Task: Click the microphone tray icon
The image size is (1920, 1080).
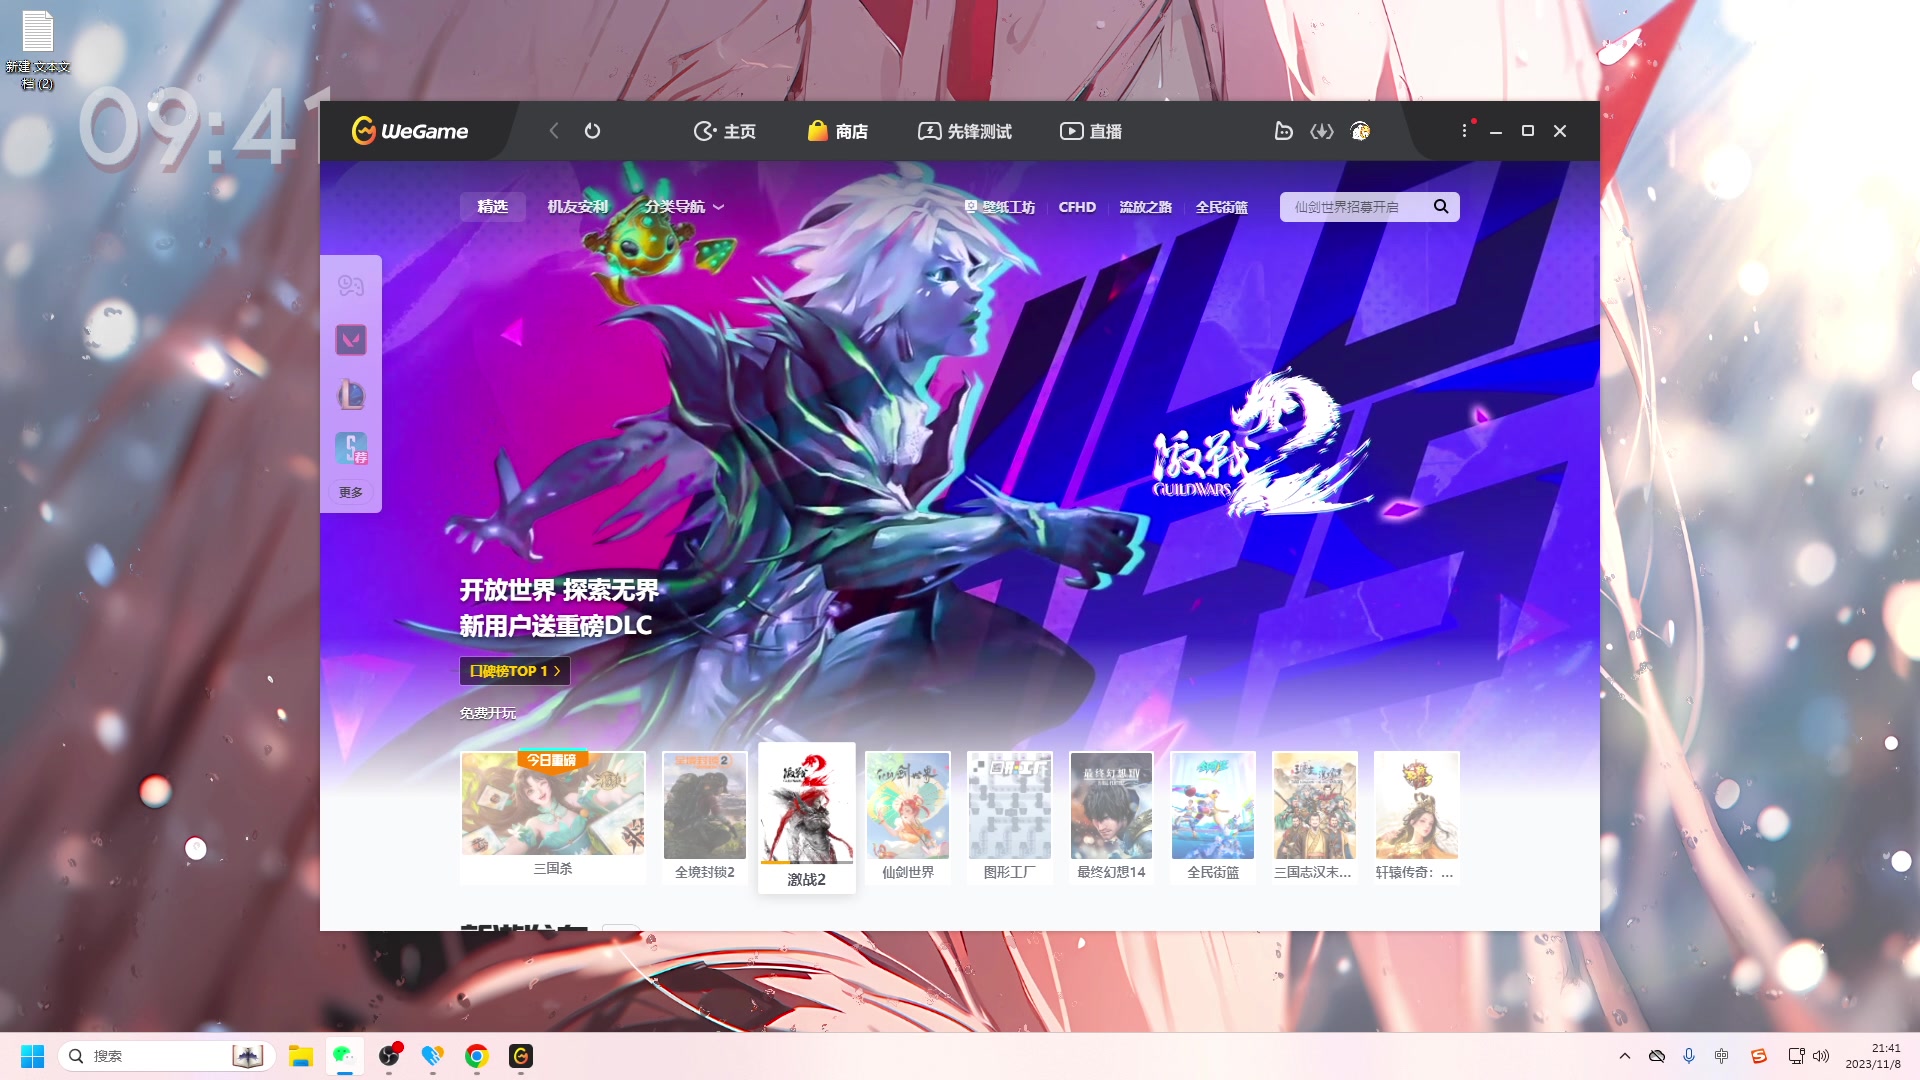Action: click(1689, 1056)
